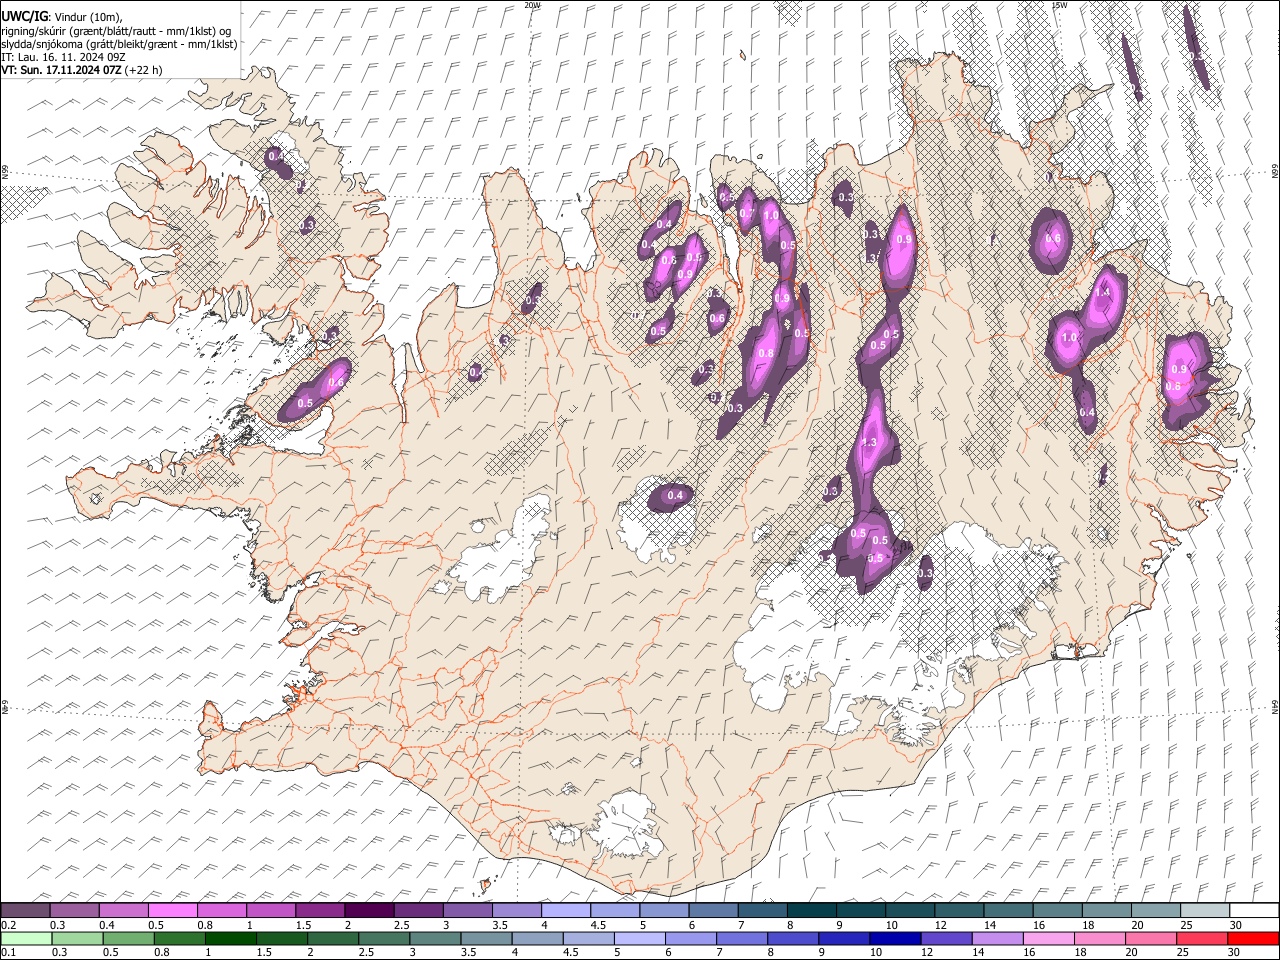This screenshot has height=960, width=1280.
Task: Select the bright pink 0.5–0.8 snow legend swatch
Action: coord(172,910)
